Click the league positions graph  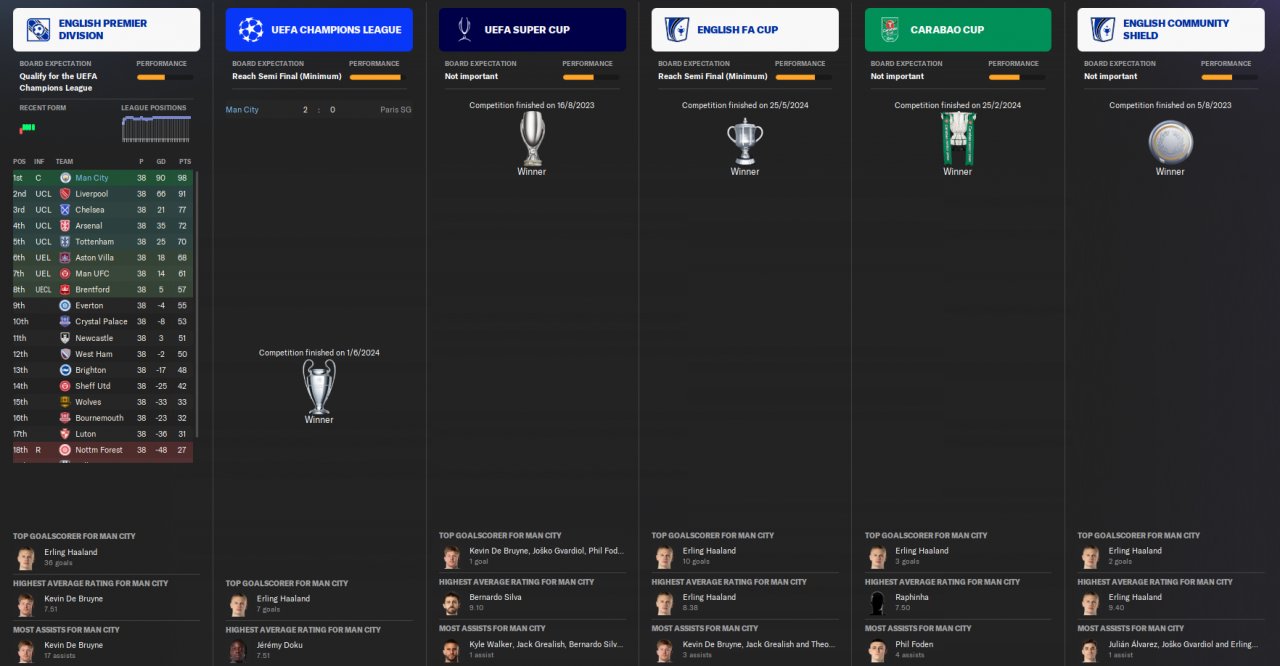156,129
